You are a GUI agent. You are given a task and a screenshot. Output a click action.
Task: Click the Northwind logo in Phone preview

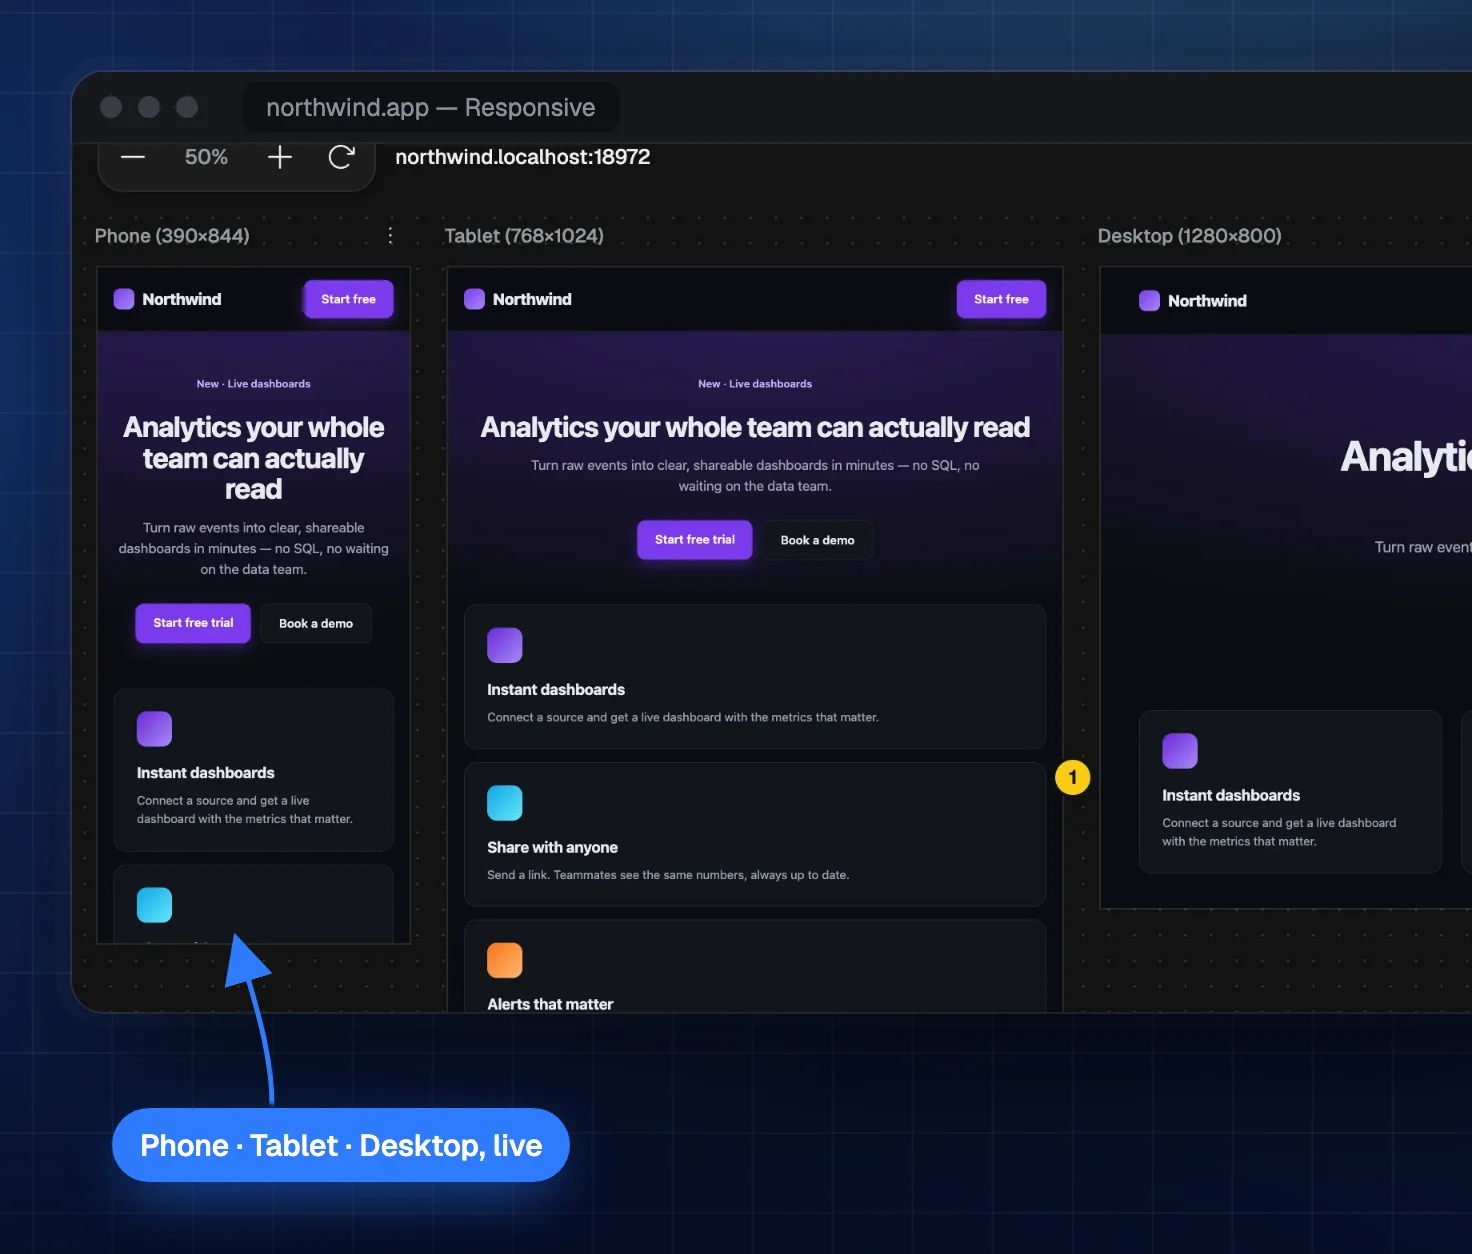click(x=168, y=299)
